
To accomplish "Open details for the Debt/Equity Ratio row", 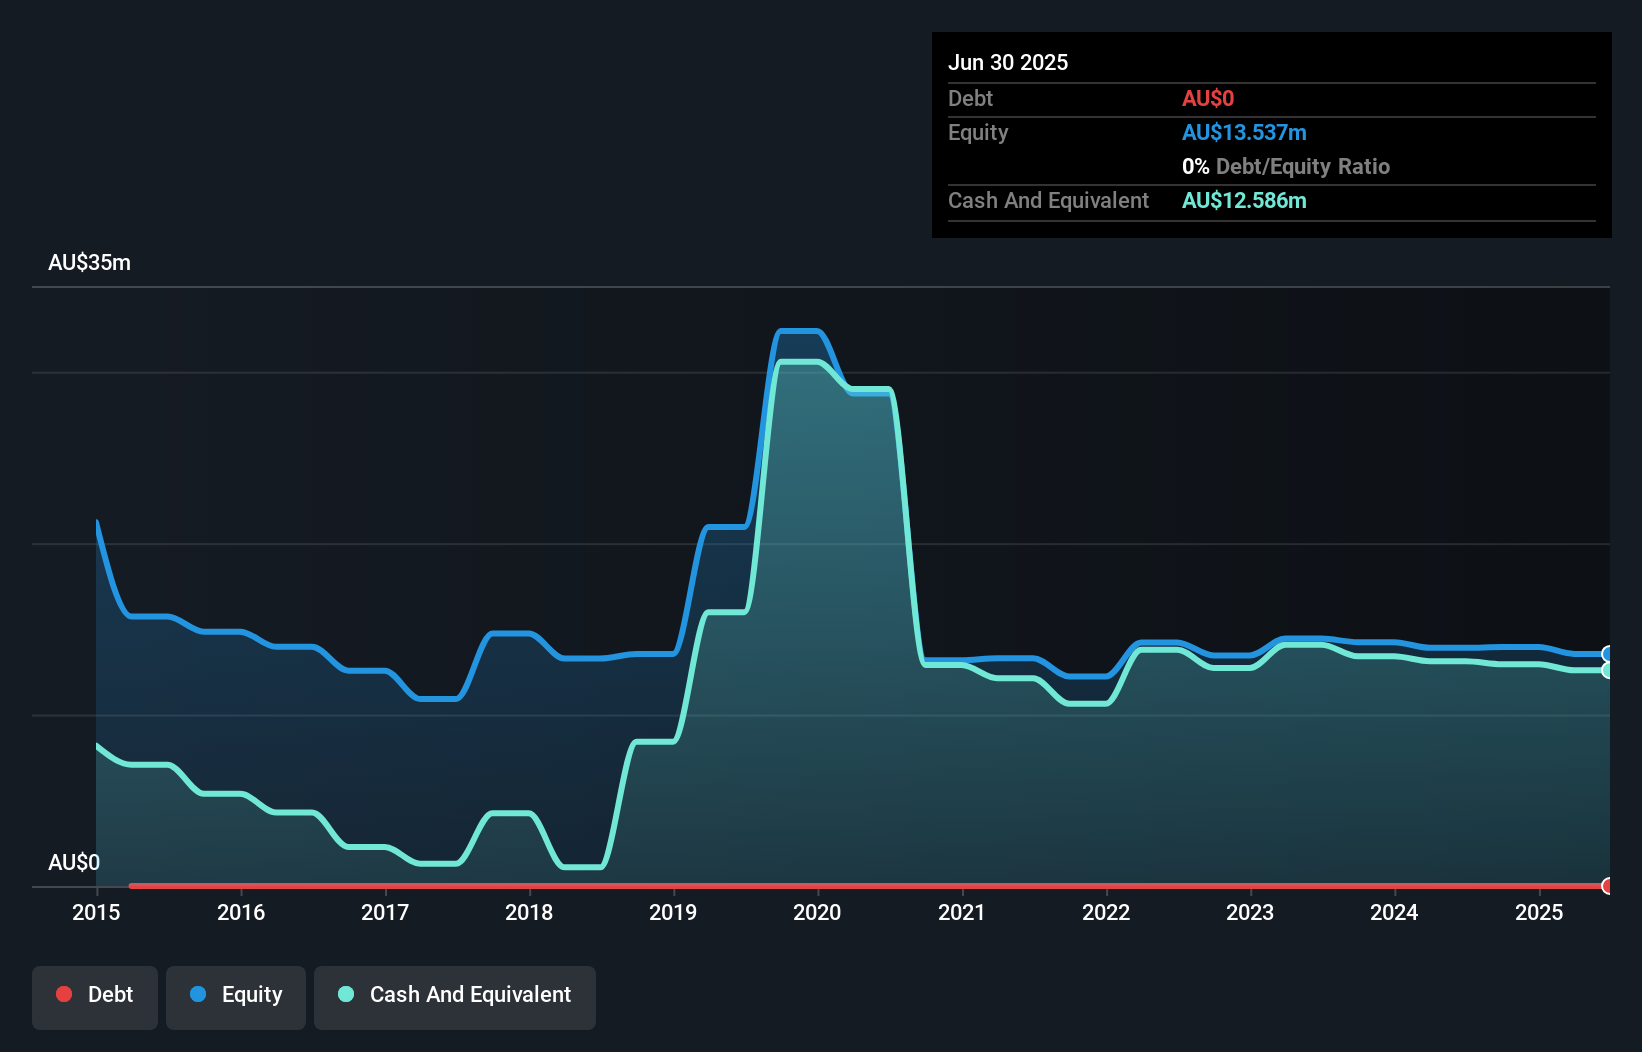I will tap(1285, 166).
